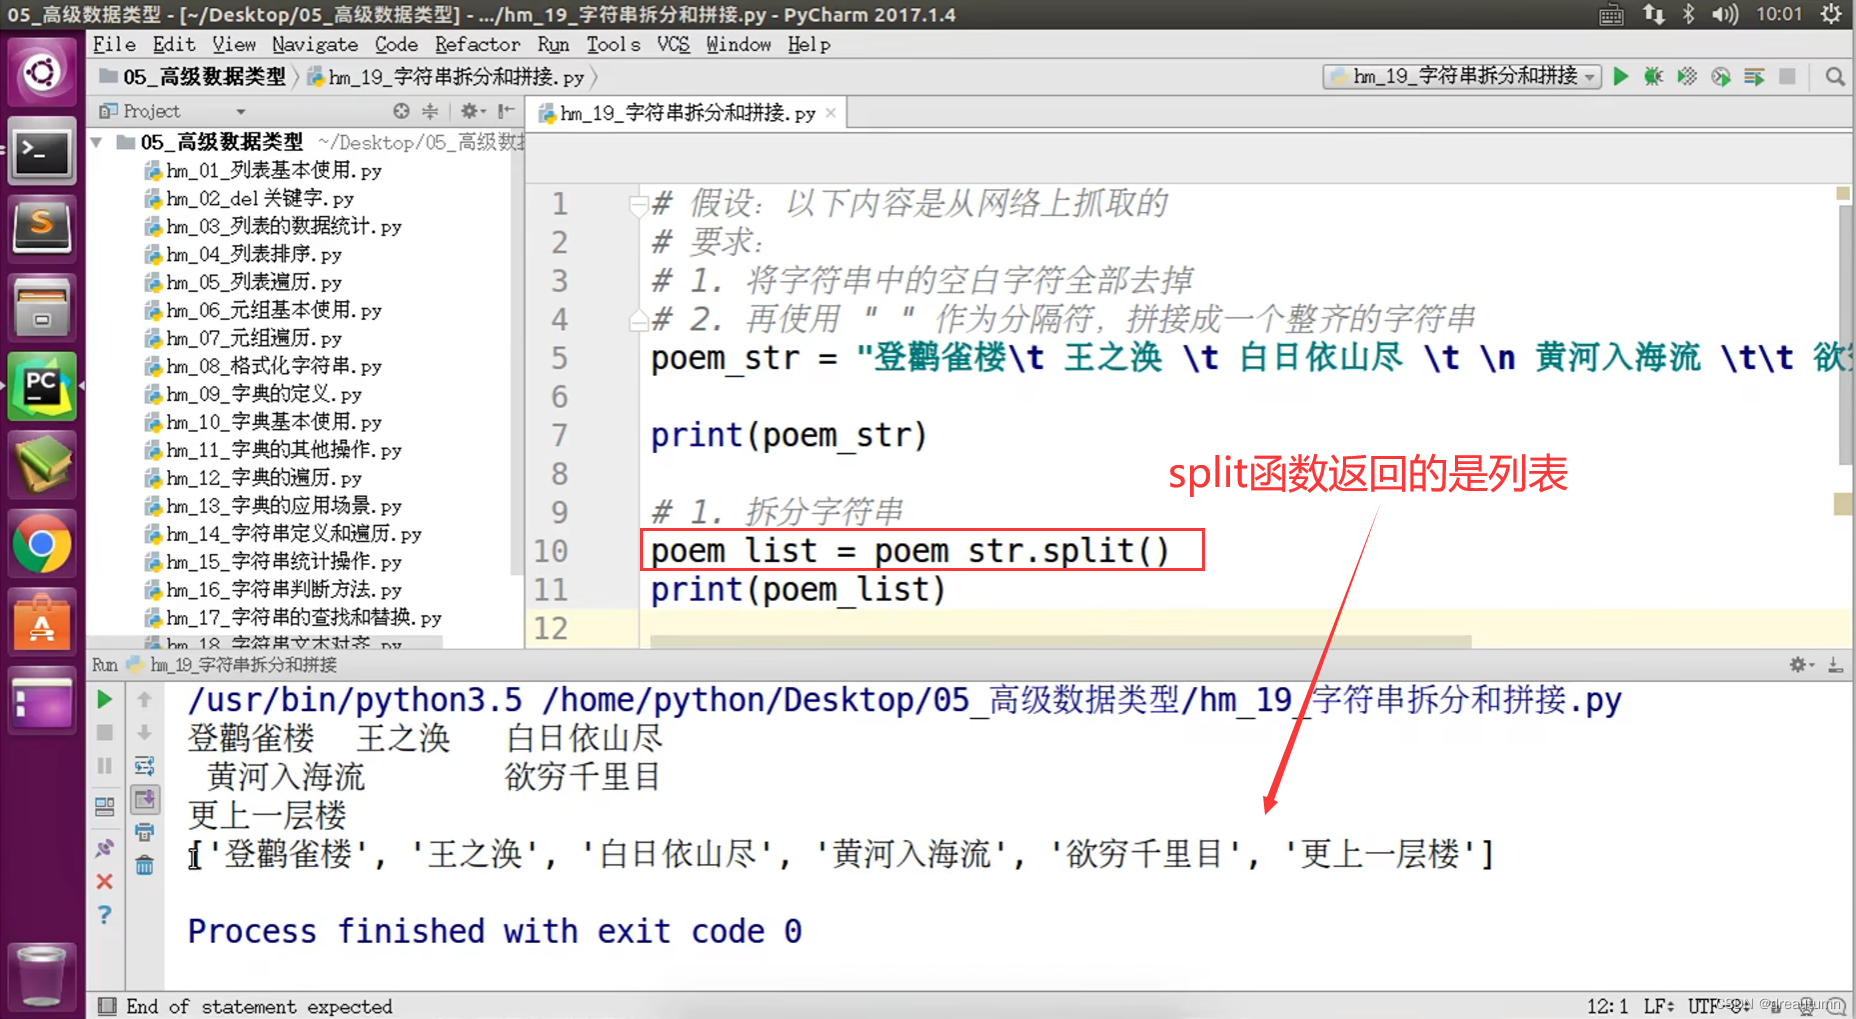
Task: Click the down stack trace arrow in Run panel
Action: (x=144, y=733)
